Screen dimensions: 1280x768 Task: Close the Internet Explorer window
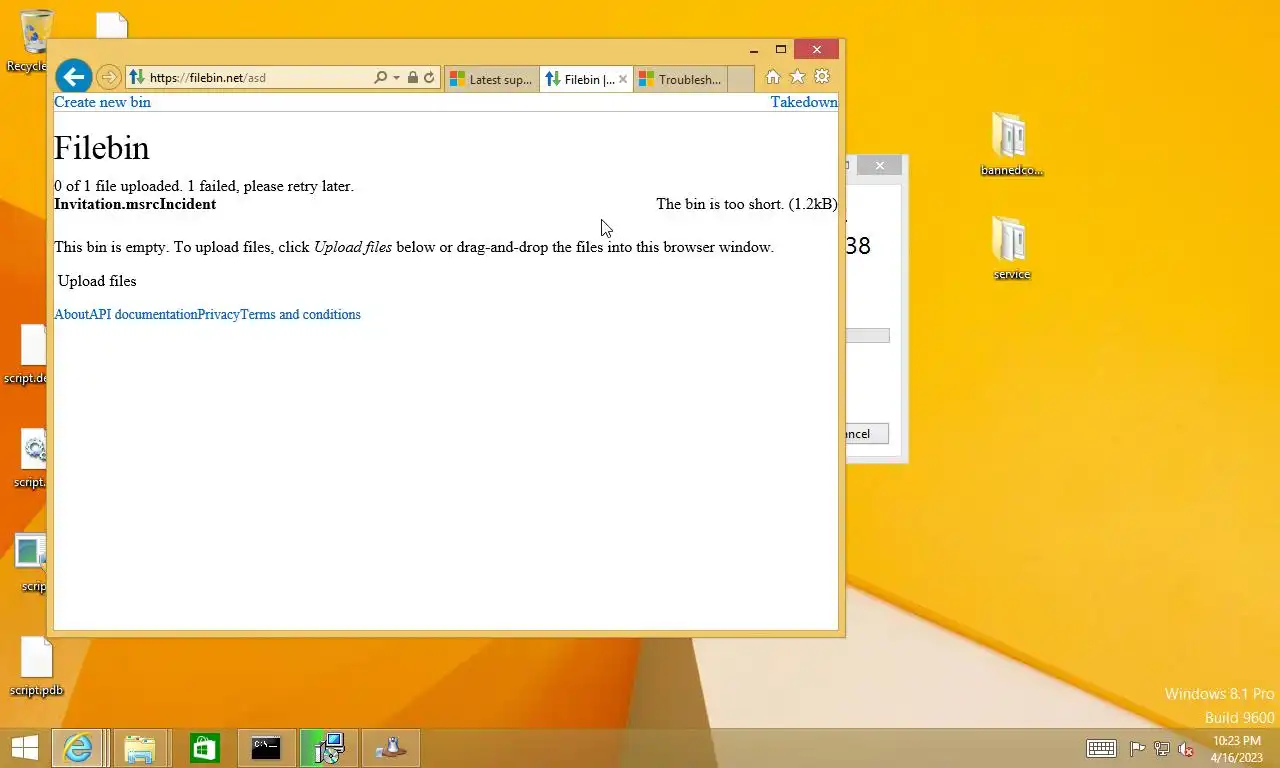point(817,50)
